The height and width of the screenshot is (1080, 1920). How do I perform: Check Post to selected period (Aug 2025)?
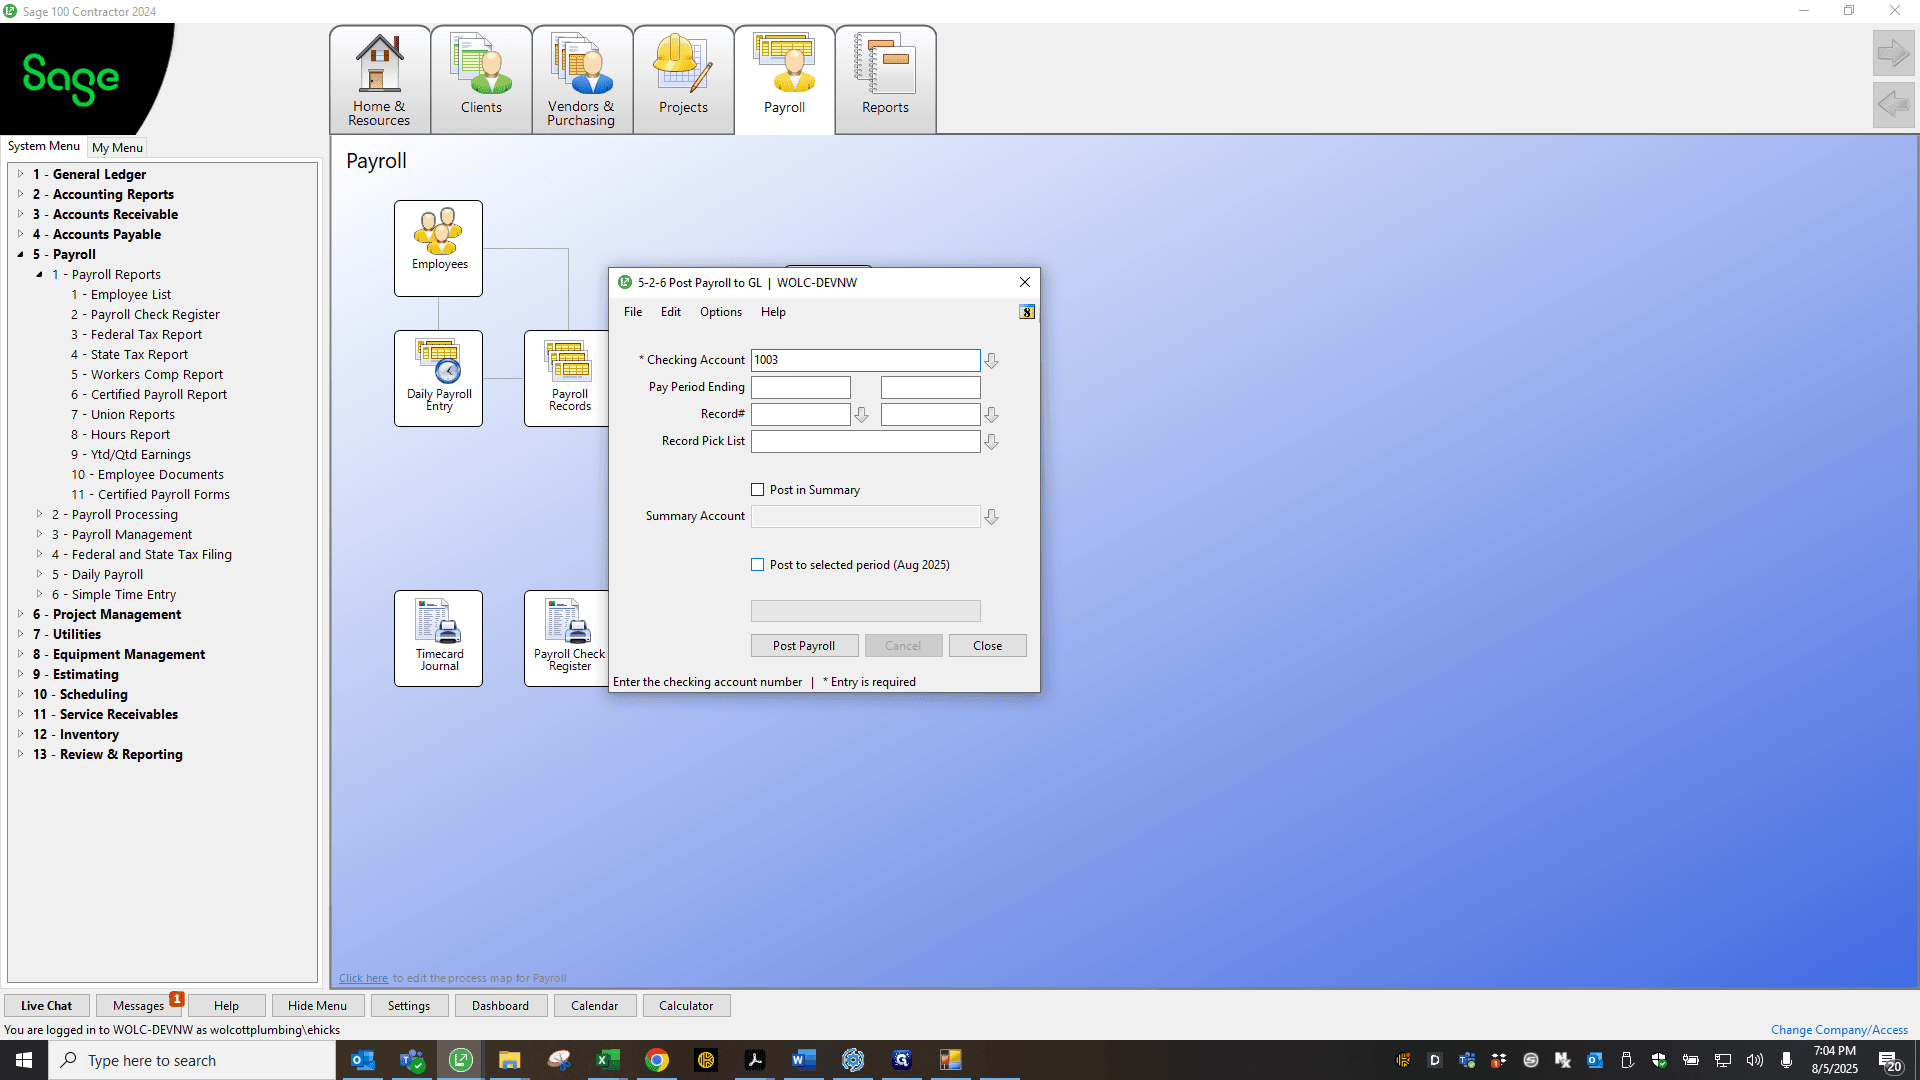click(758, 565)
